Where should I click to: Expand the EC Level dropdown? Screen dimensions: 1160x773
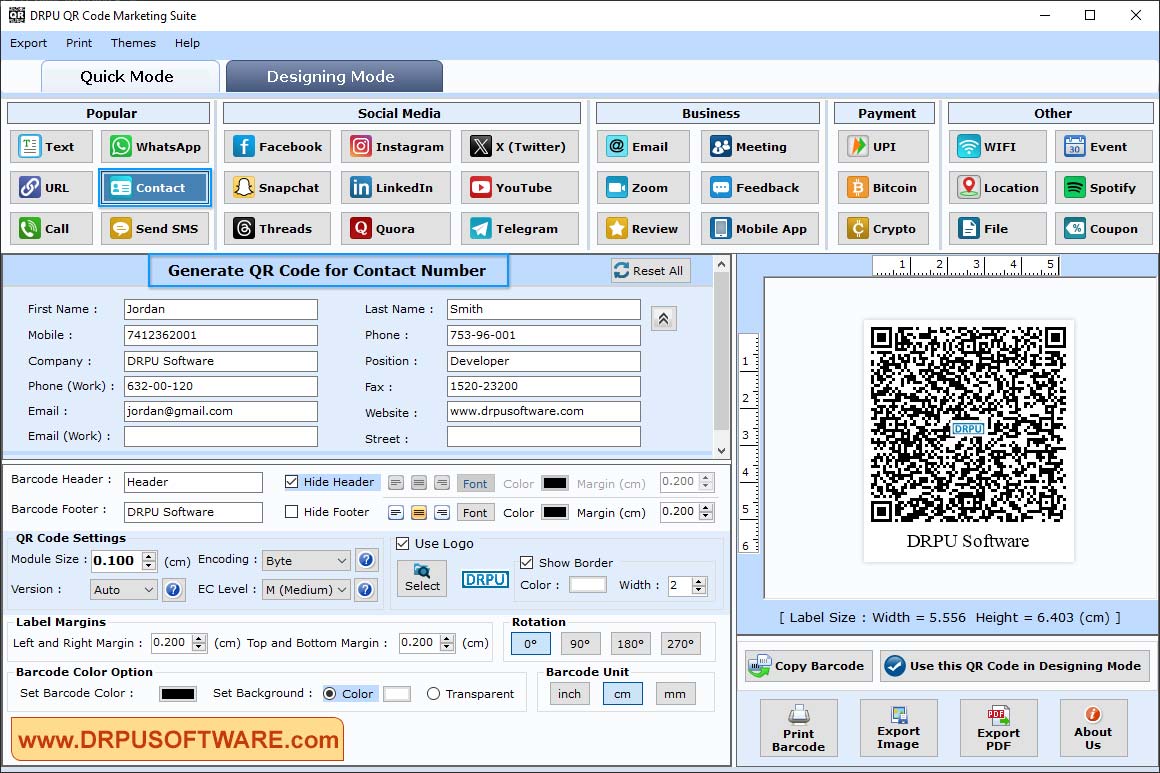click(306, 590)
